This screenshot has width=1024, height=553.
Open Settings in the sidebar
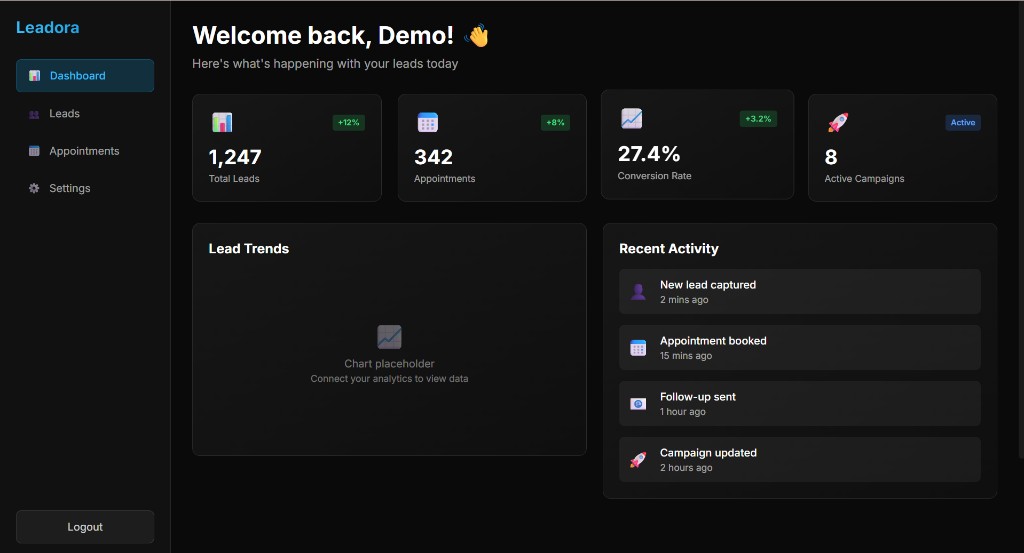[x=85, y=188]
